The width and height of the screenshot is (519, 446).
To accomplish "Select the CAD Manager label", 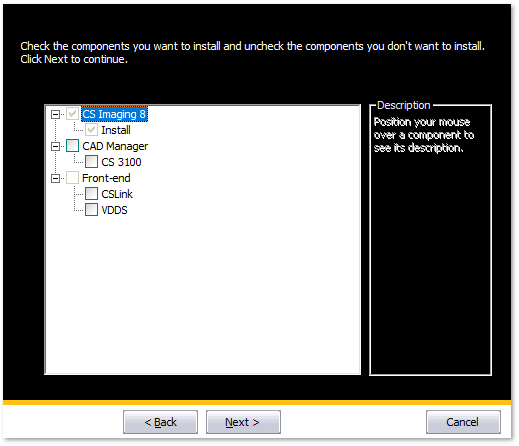I will [115, 146].
